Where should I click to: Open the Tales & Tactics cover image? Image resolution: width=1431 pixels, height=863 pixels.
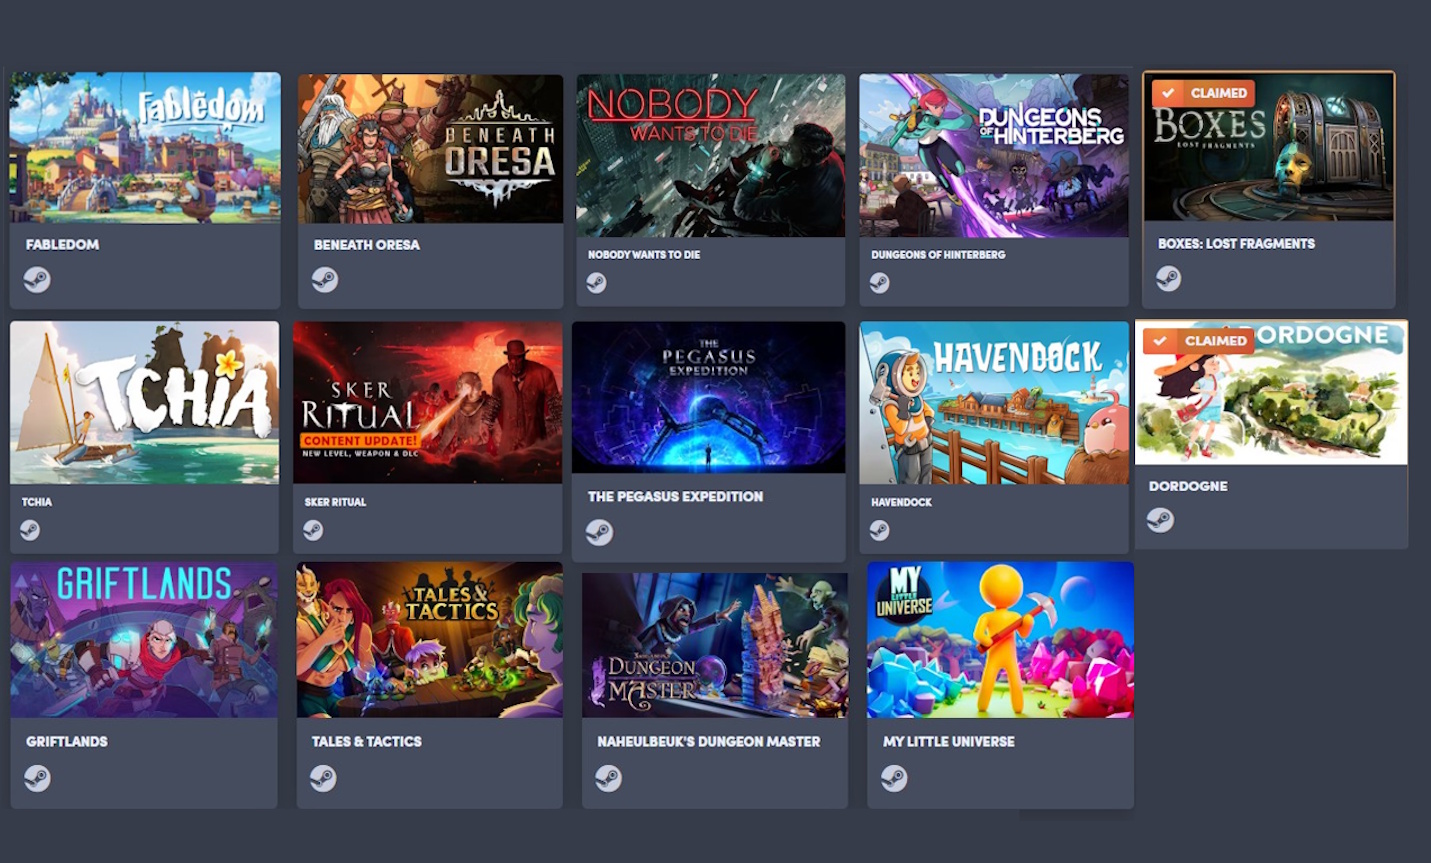[430, 640]
